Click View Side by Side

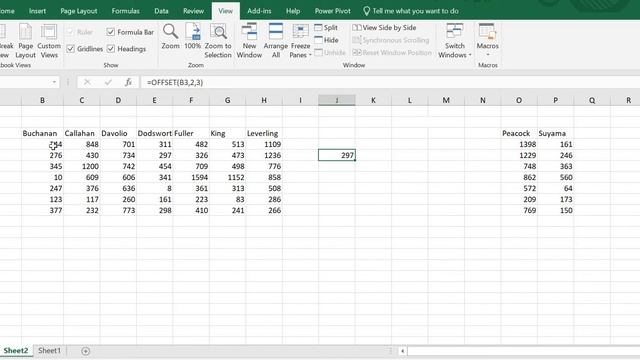384,27
